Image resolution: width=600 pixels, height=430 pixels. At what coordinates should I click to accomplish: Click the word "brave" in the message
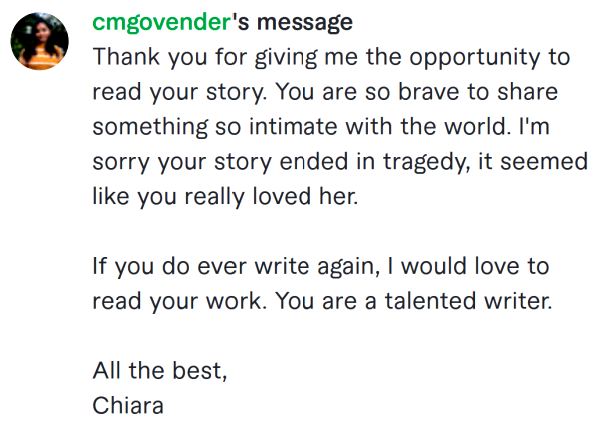point(428,92)
